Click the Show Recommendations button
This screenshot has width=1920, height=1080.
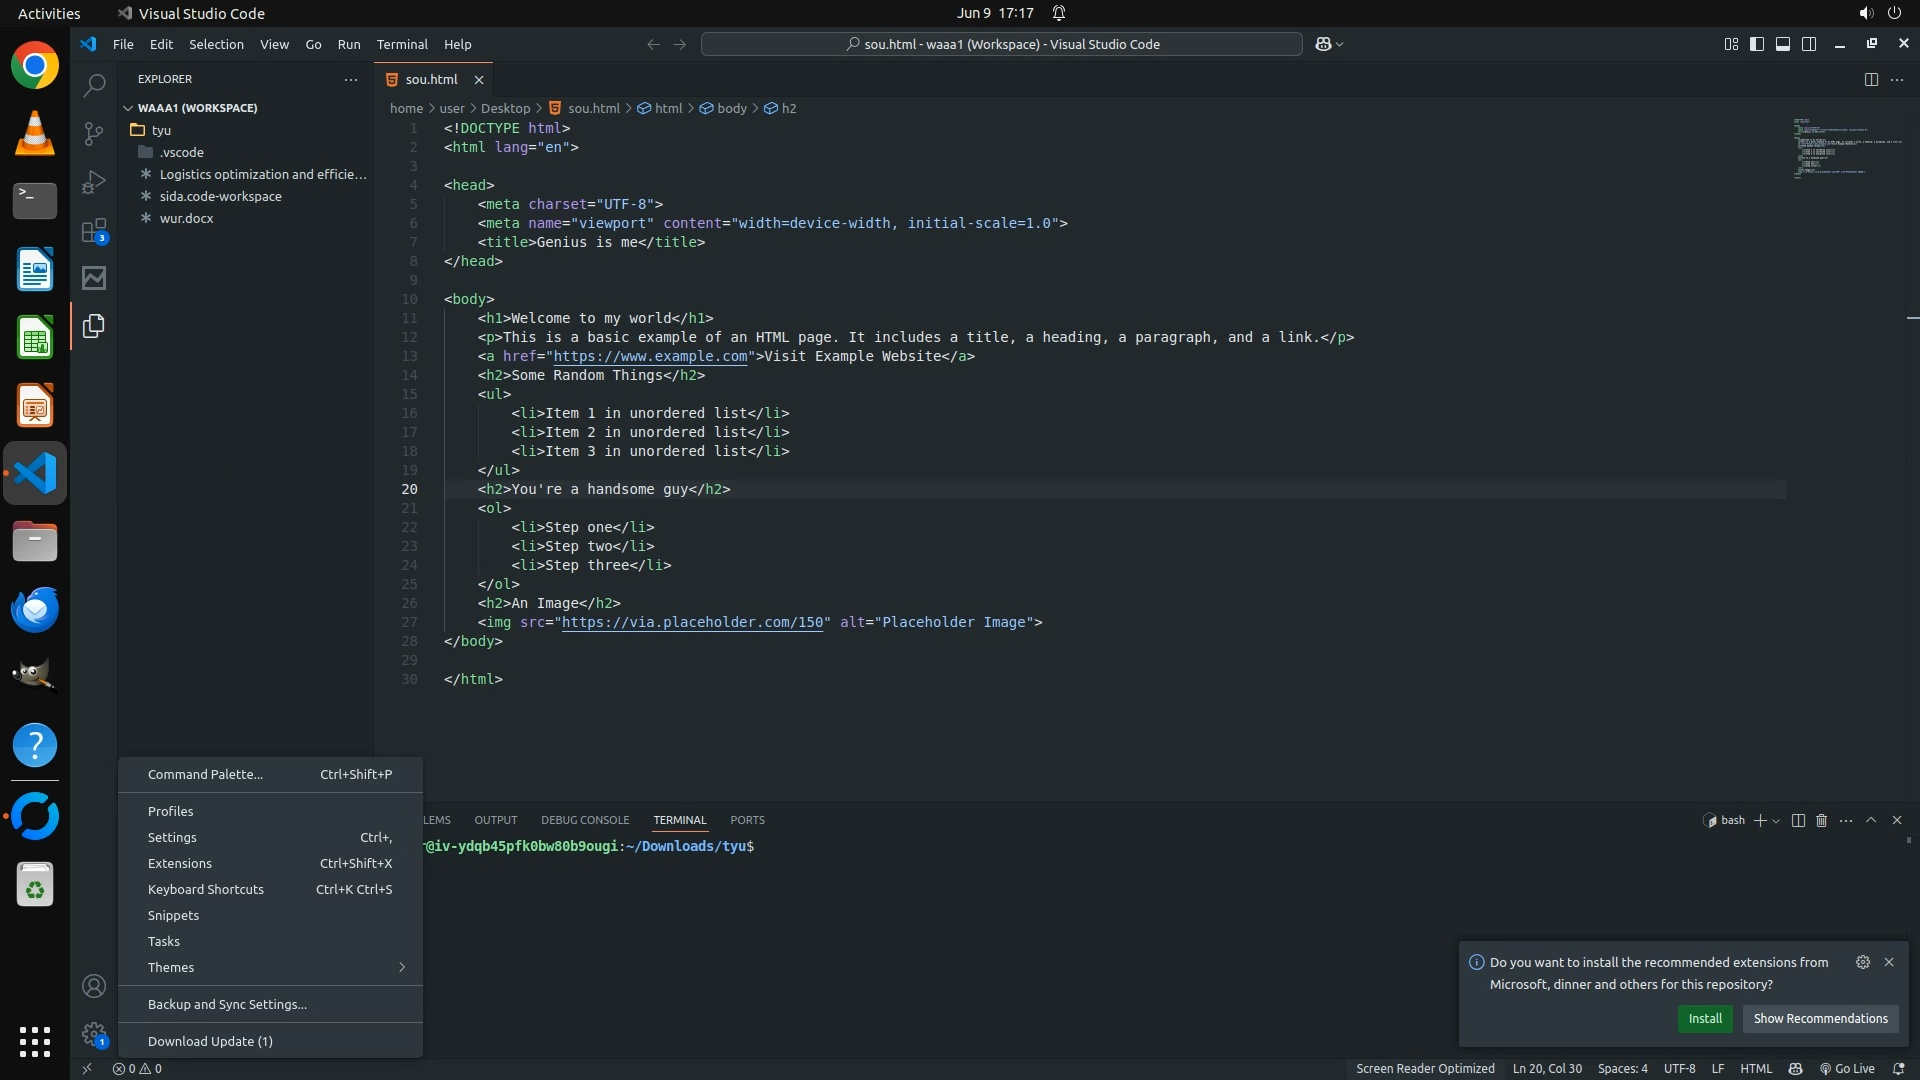click(1820, 1018)
